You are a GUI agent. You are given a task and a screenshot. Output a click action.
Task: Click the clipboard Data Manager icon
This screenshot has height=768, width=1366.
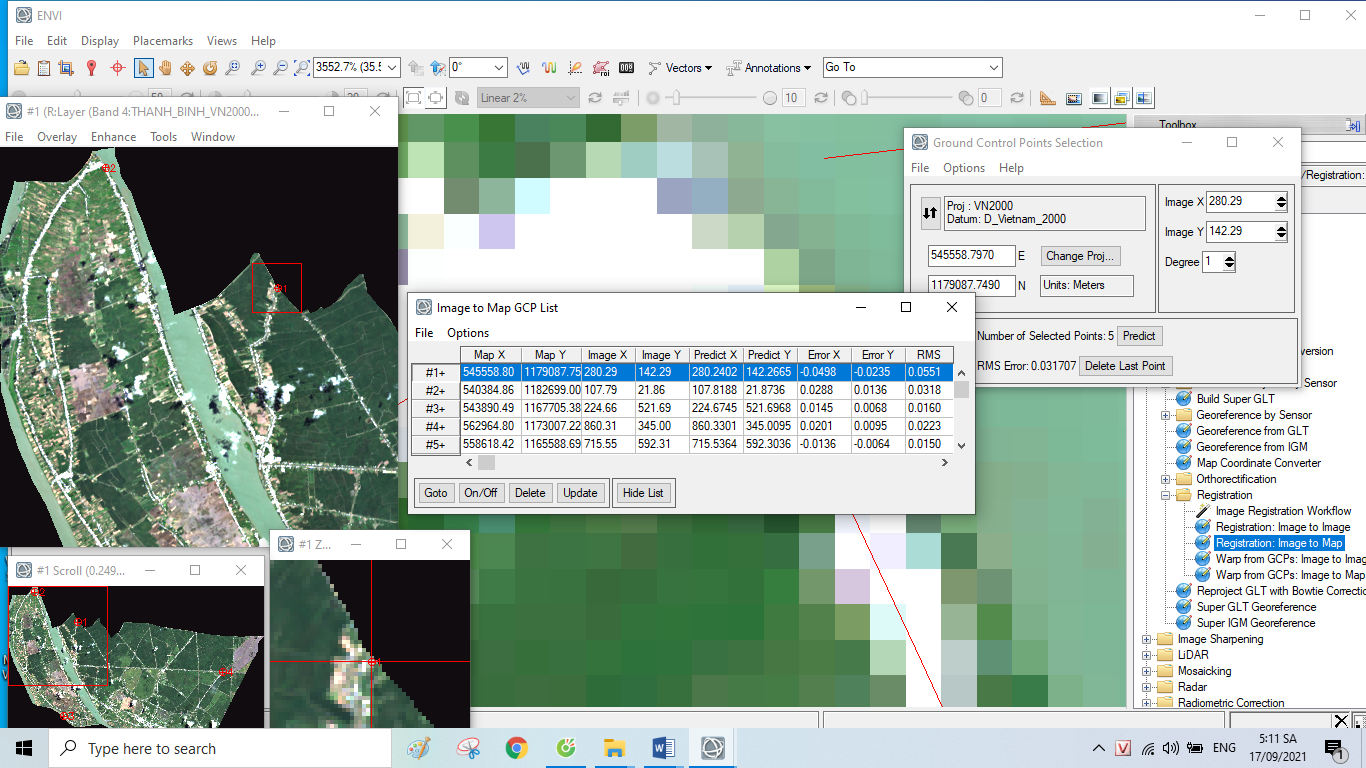44,68
